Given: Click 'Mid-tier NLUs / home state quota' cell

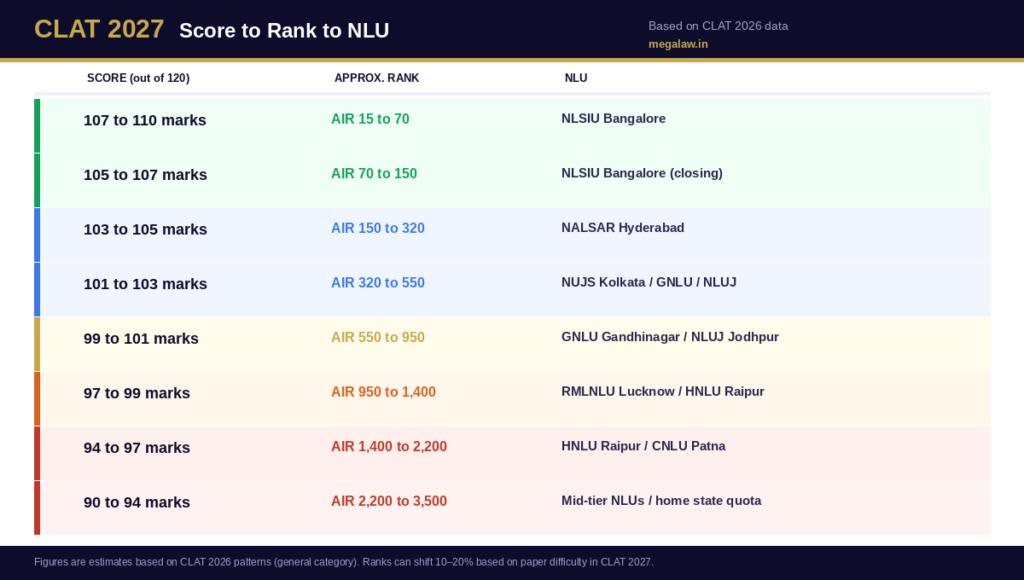Looking at the screenshot, I should (x=662, y=500).
